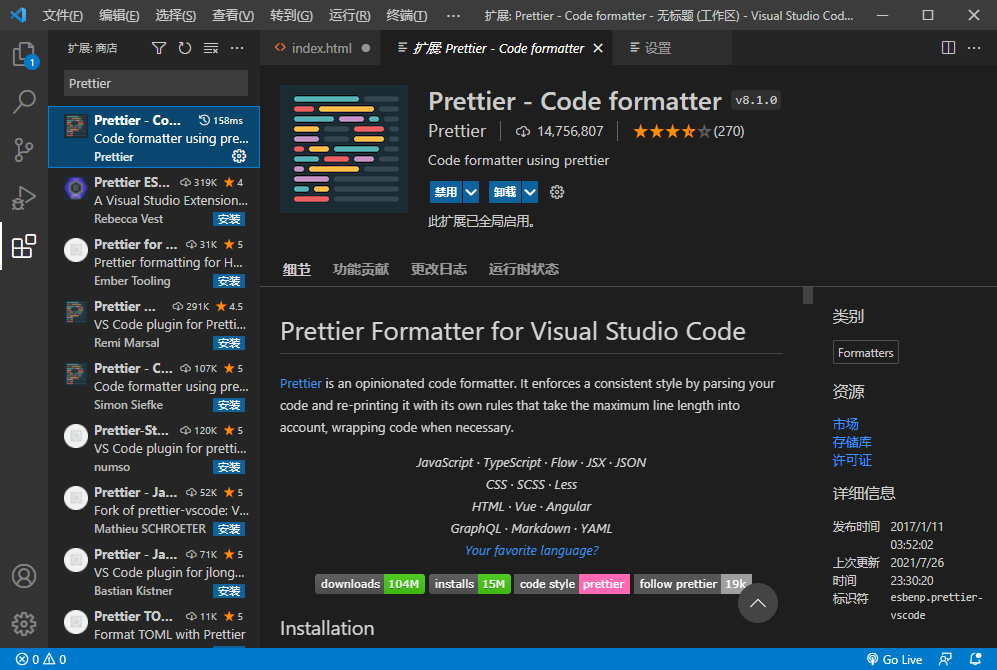Click the errors and warnings status indicator
The width and height of the screenshot is (997, 670).
41,659
